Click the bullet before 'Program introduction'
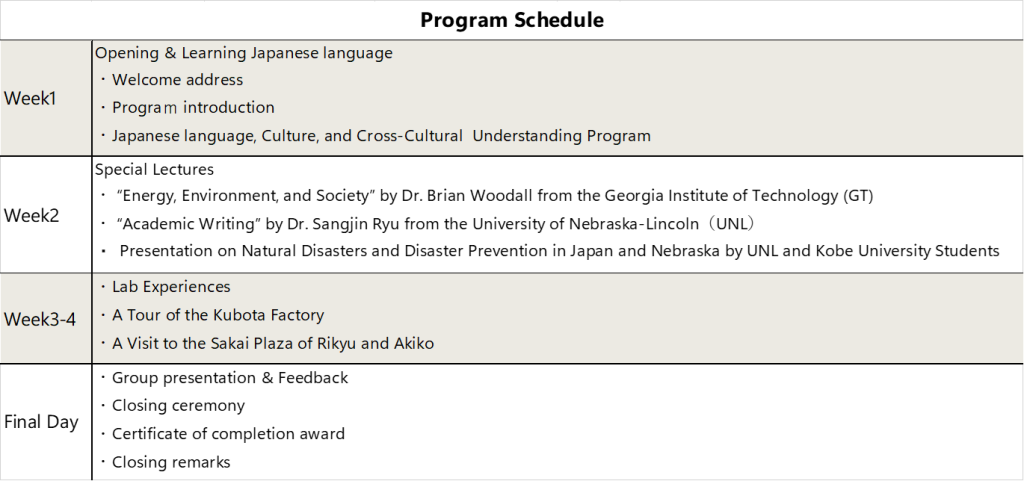This screenshot has height=481, width=1024. tap(102, 108)
